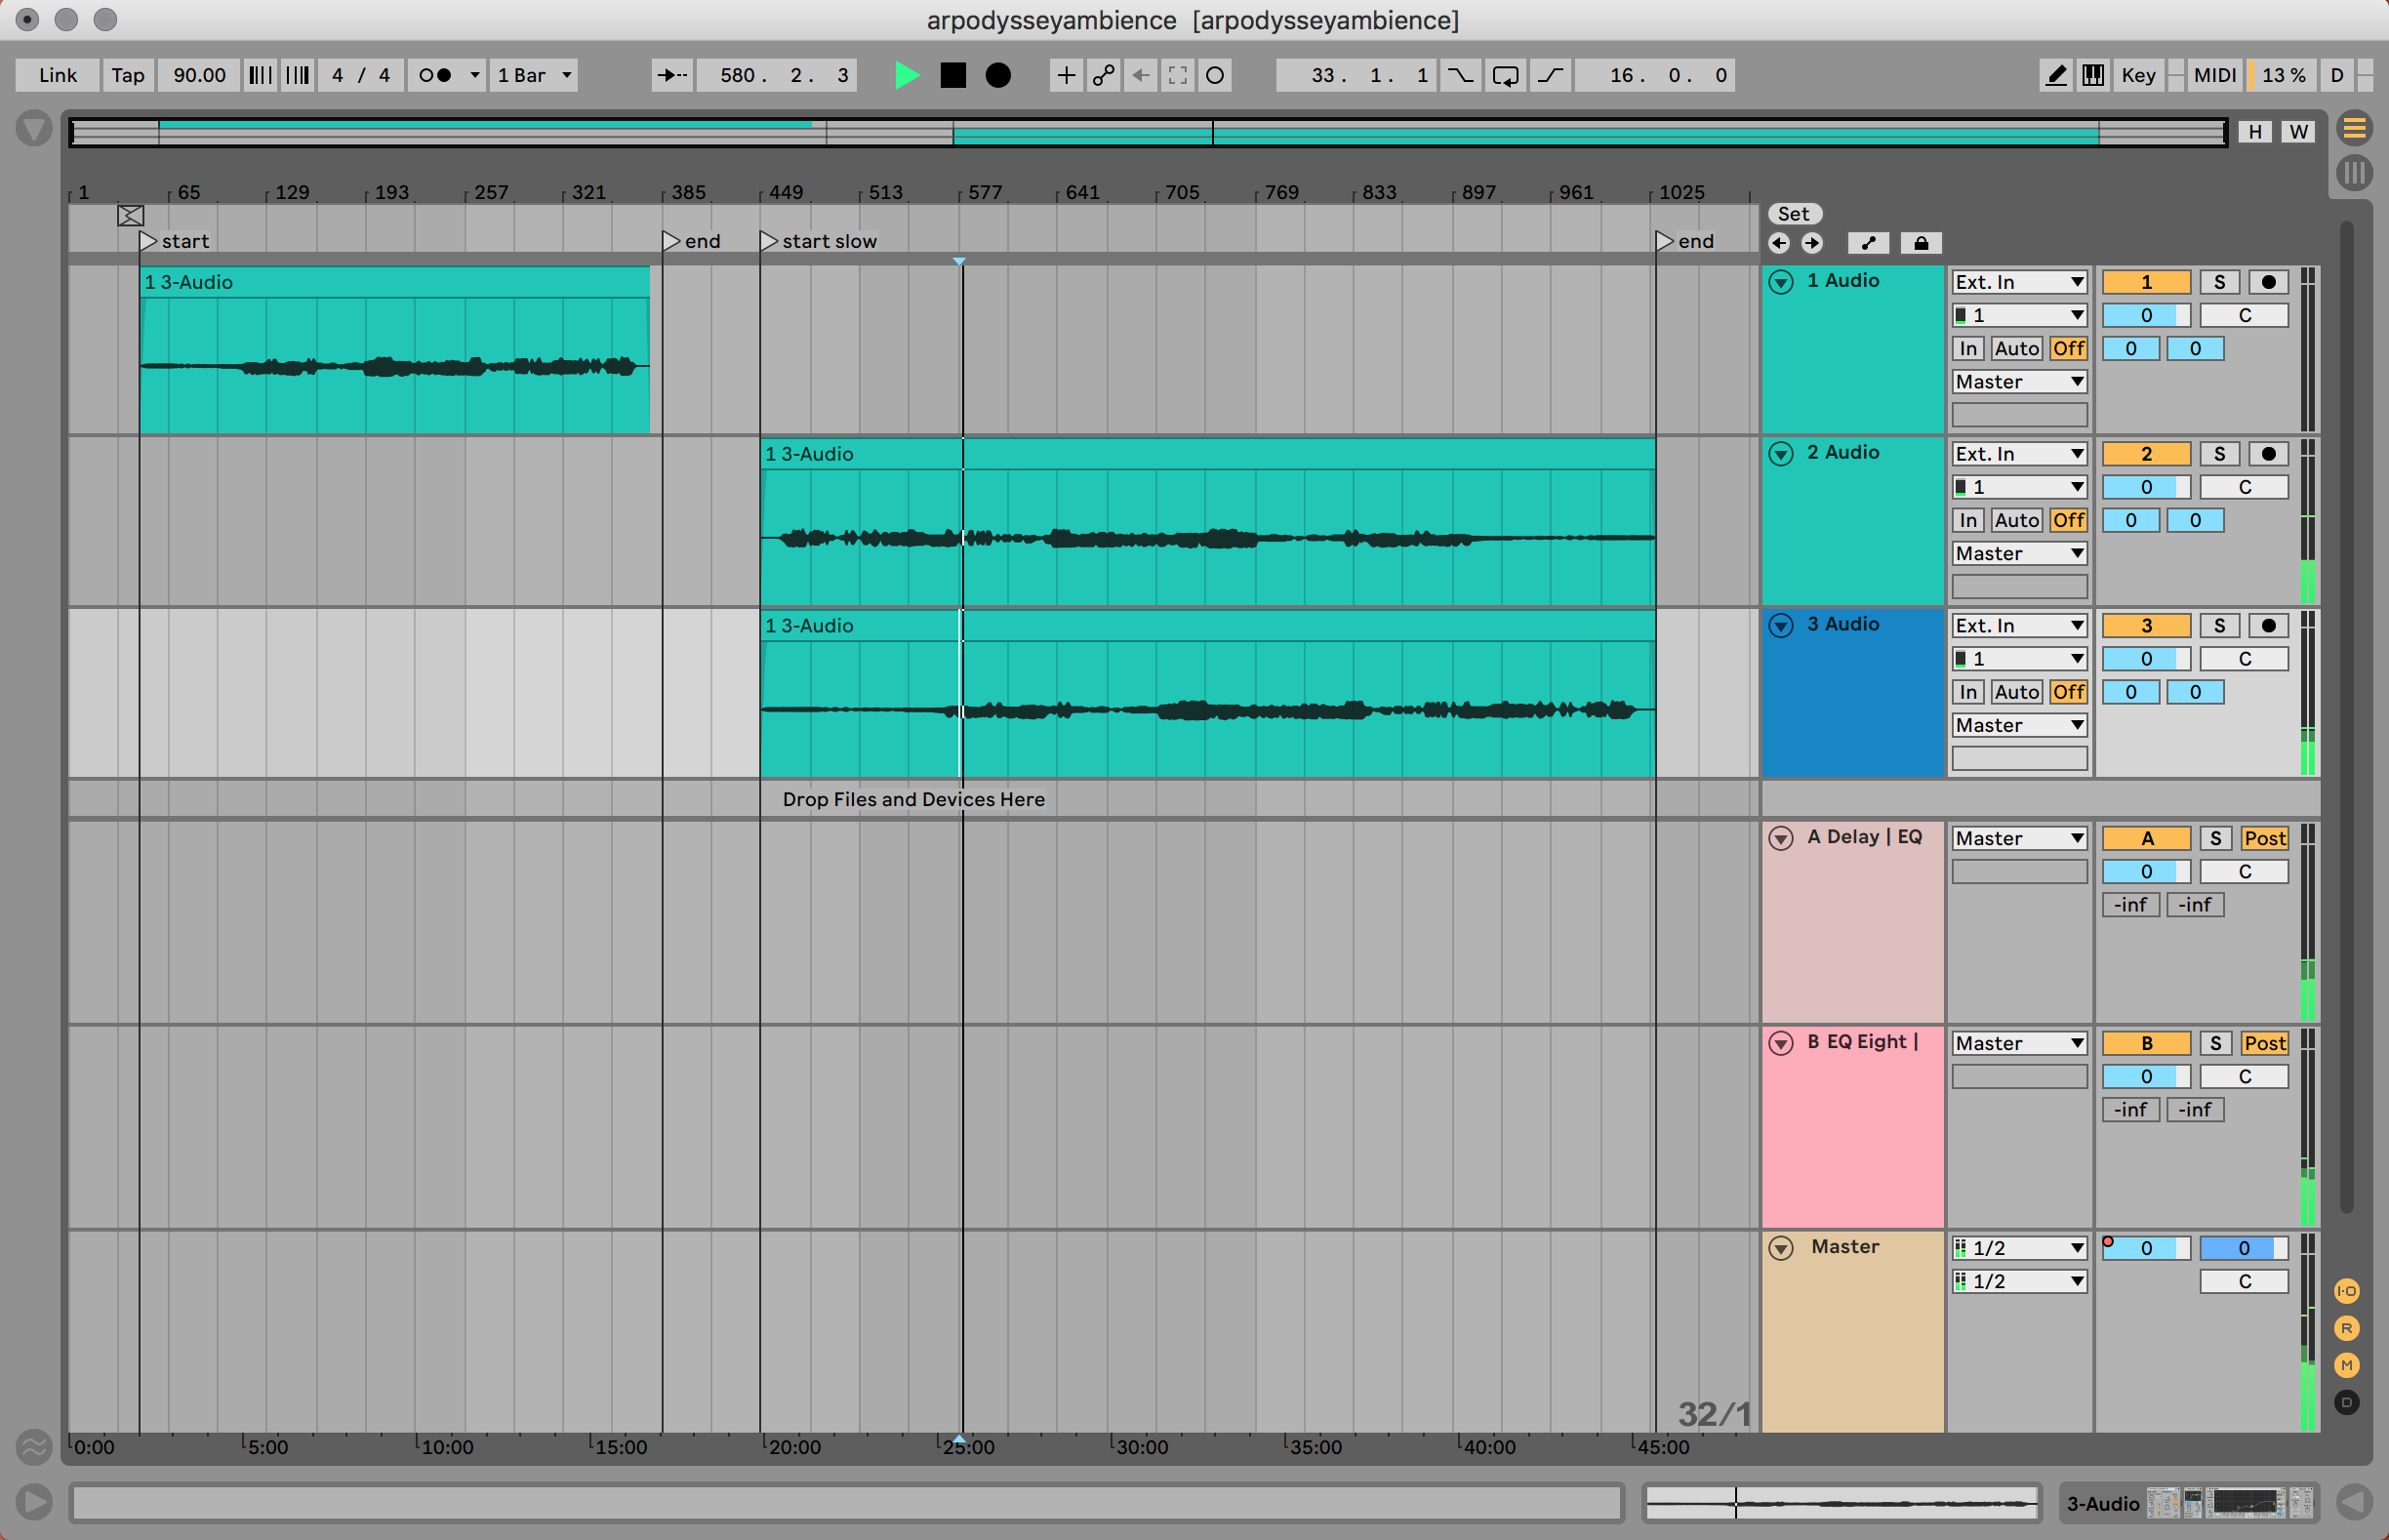2389x1540 pixels.
Task: Open the Ext. In dropdown on 1 Audio
Action: 2019,281
